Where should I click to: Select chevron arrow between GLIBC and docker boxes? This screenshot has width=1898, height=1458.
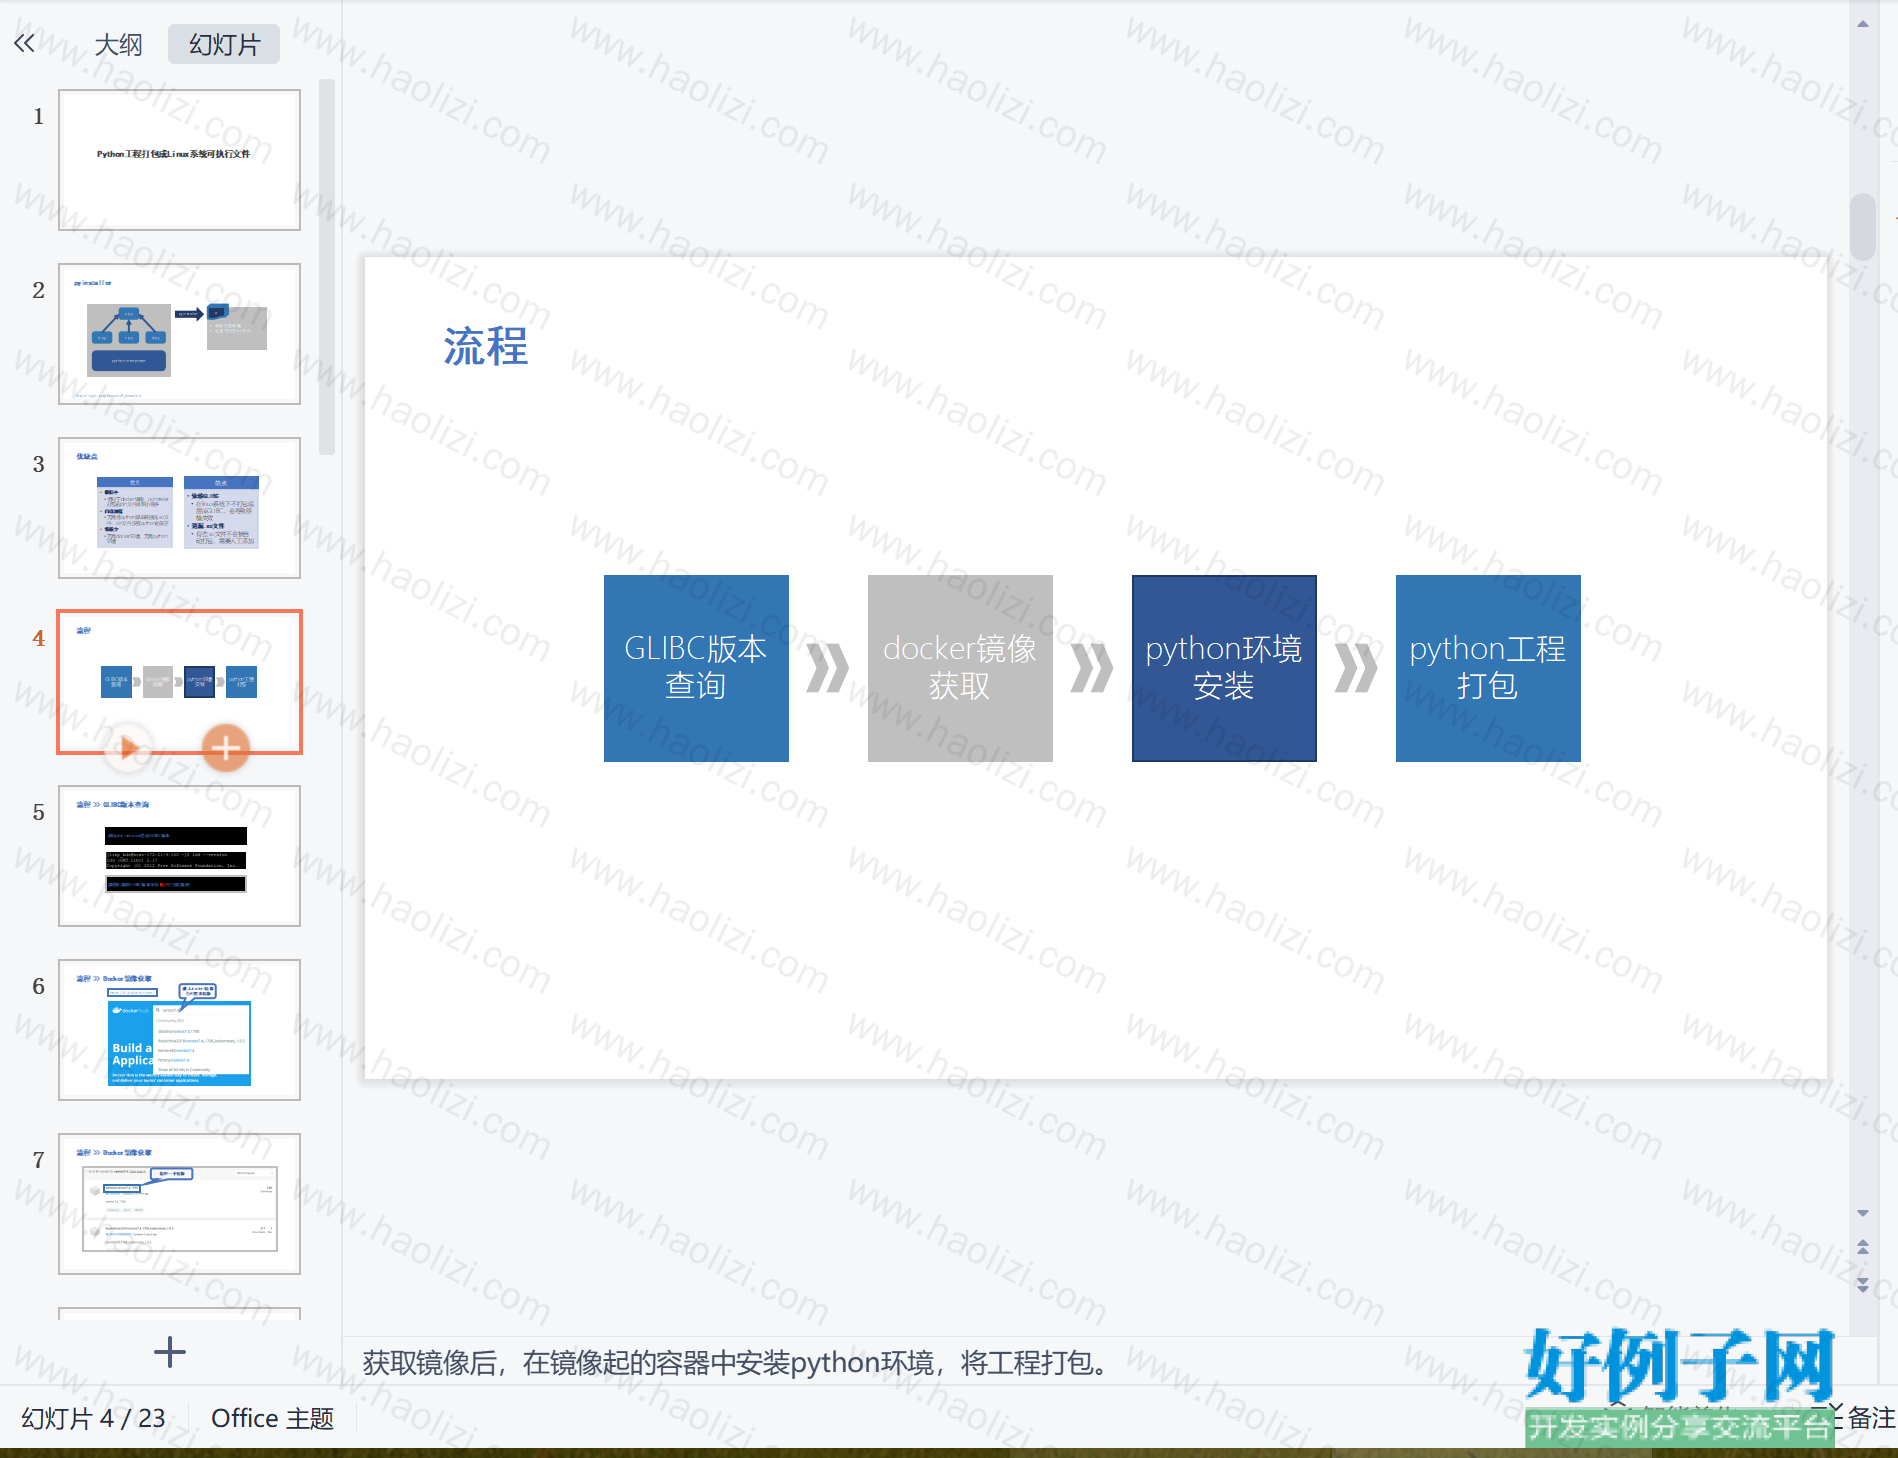coord(828,668)
